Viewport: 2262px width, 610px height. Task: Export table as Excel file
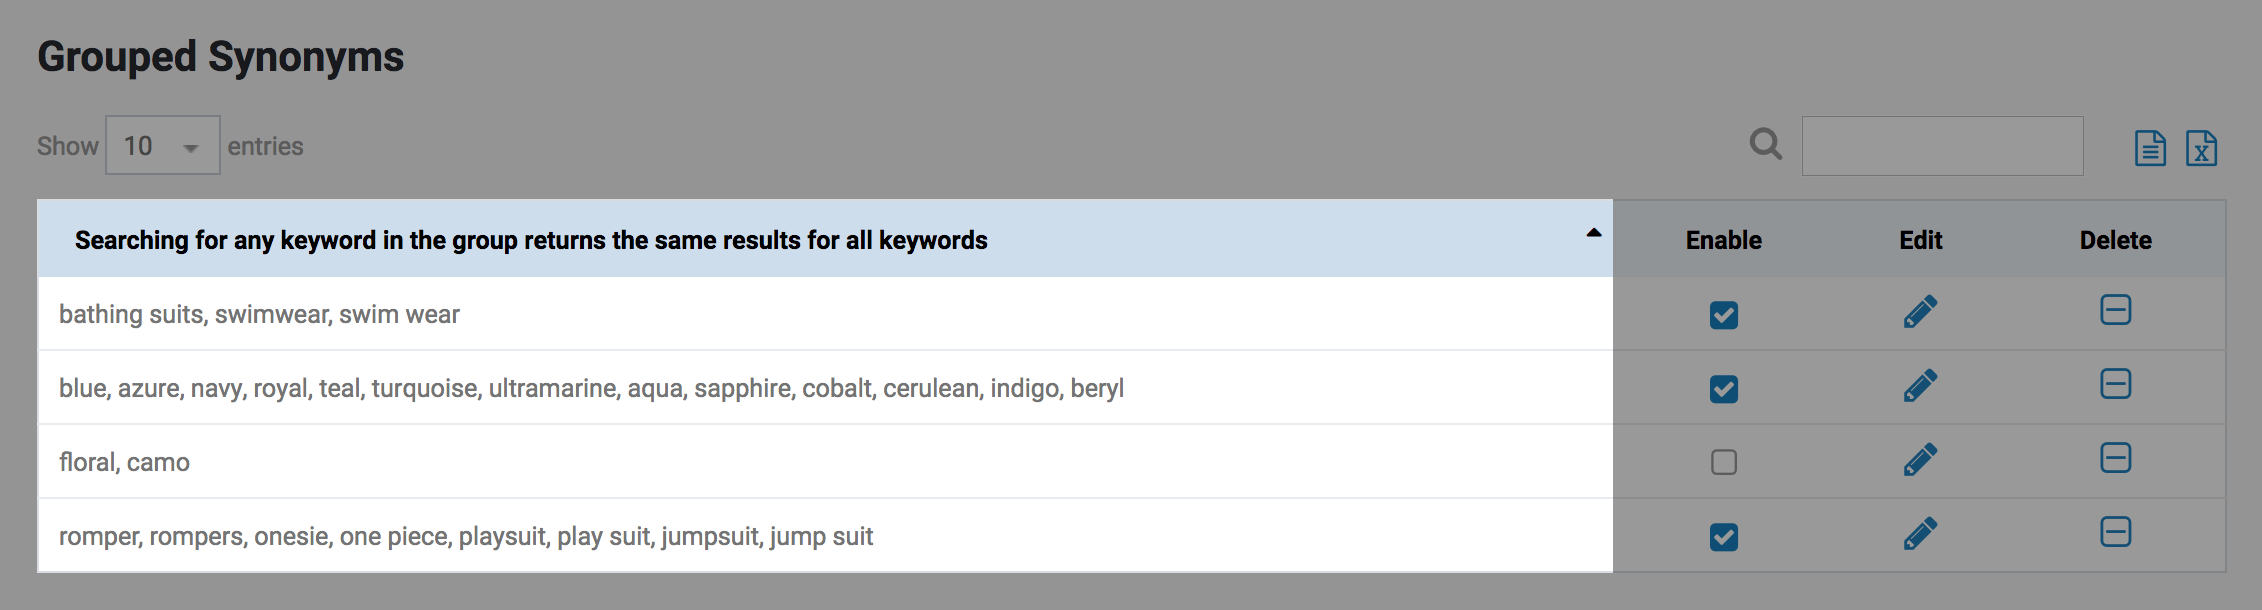2201,148
